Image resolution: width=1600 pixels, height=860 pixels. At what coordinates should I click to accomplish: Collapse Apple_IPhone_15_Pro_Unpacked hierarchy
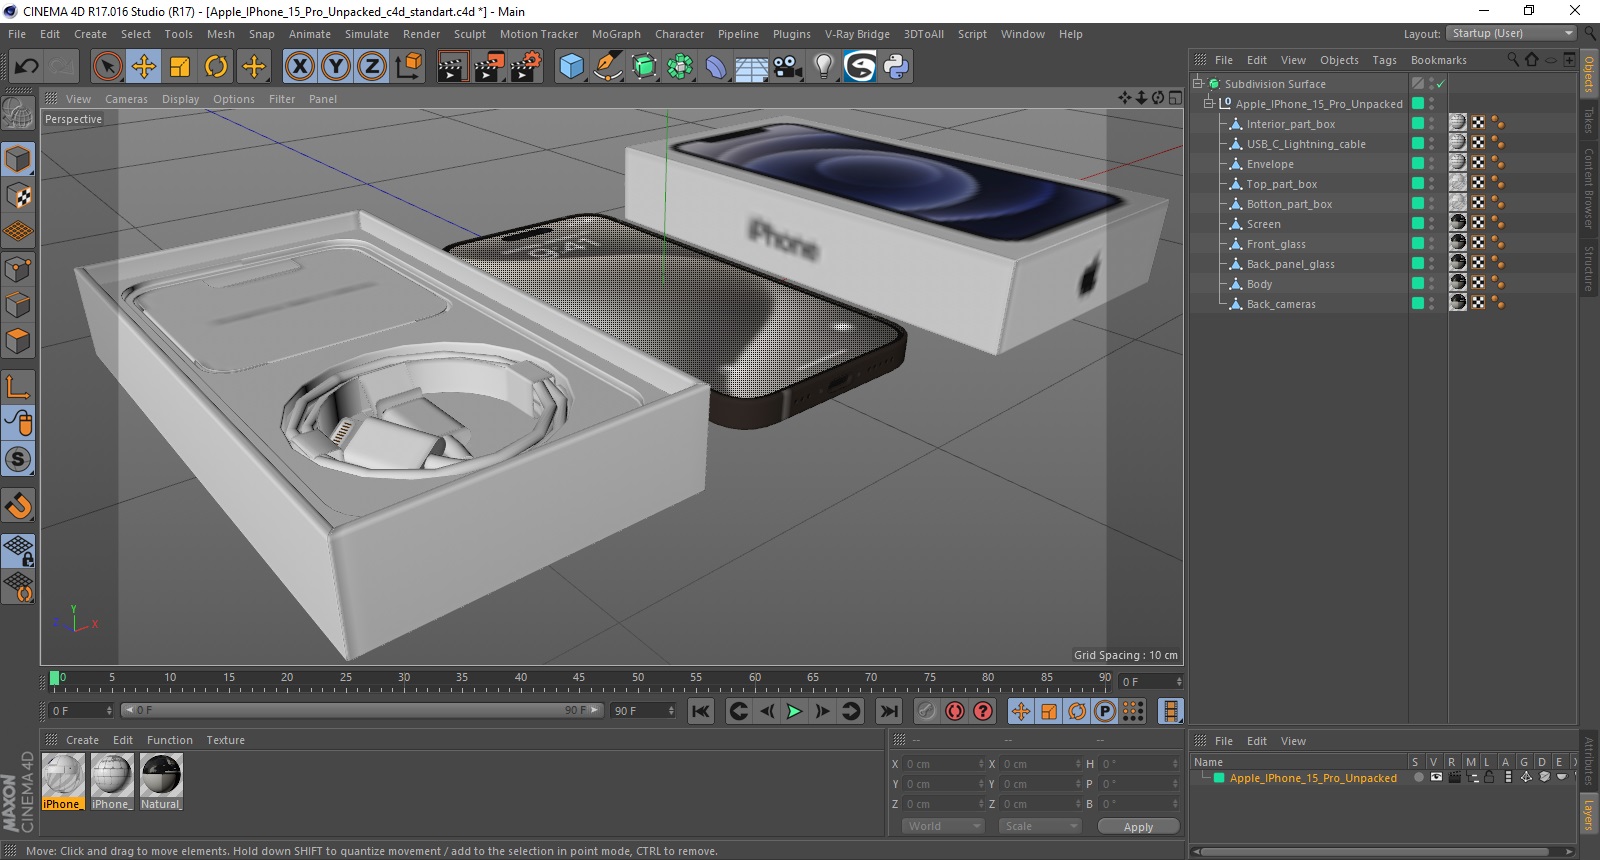1209,104
